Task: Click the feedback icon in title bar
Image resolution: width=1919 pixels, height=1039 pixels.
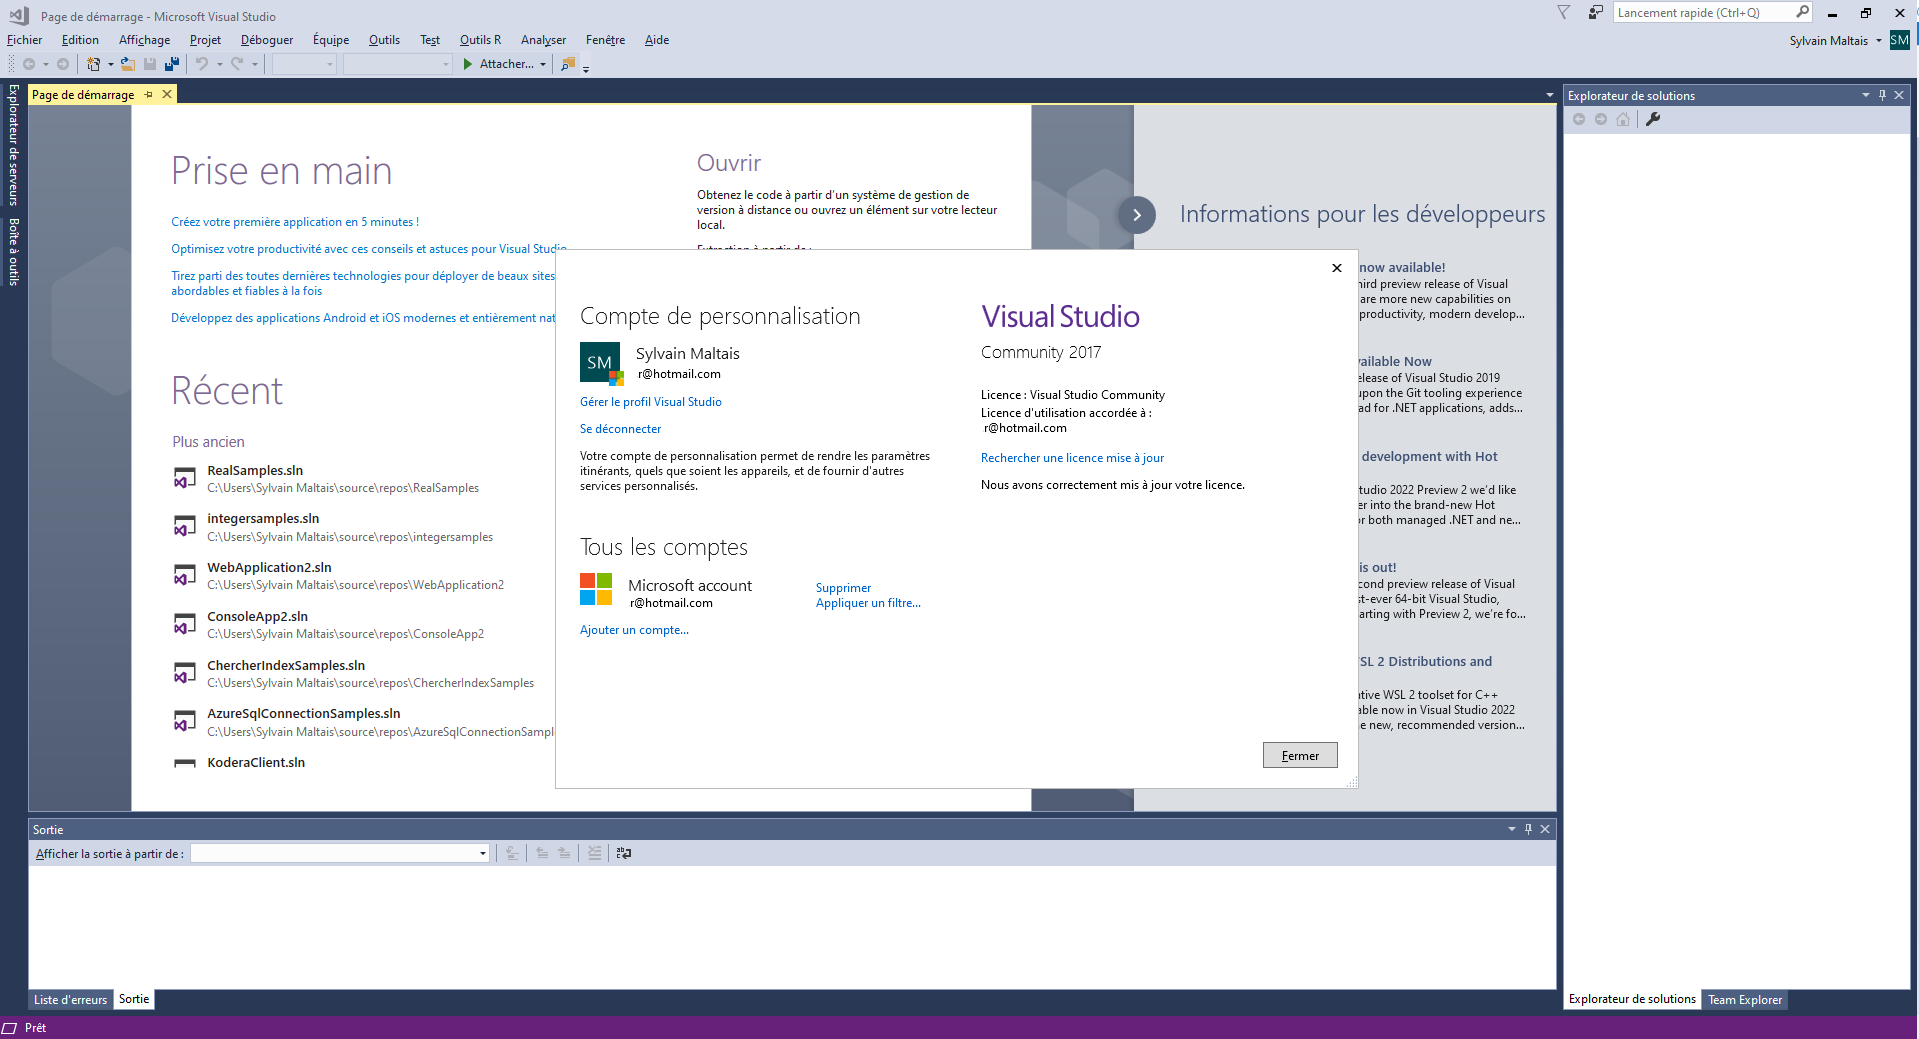Action: coord(1596,13)
